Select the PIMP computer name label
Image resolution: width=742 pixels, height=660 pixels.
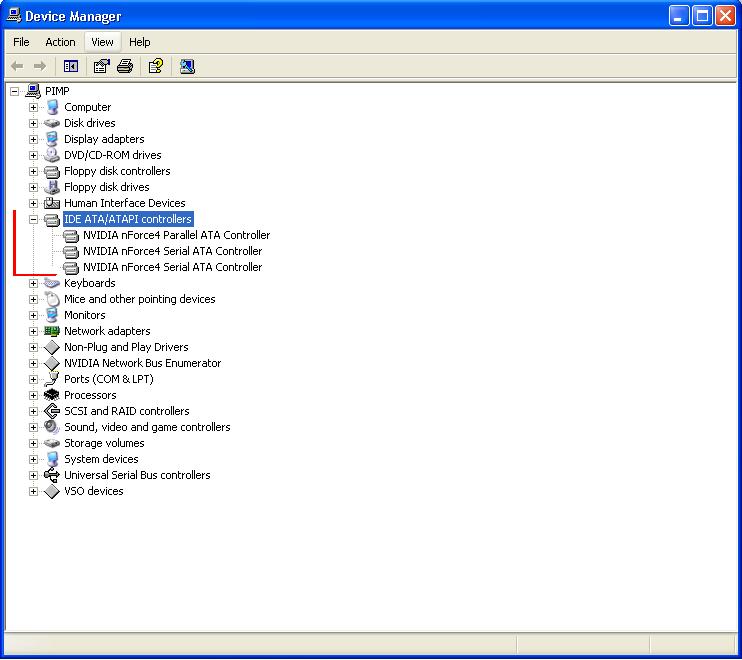click(57, 91)
